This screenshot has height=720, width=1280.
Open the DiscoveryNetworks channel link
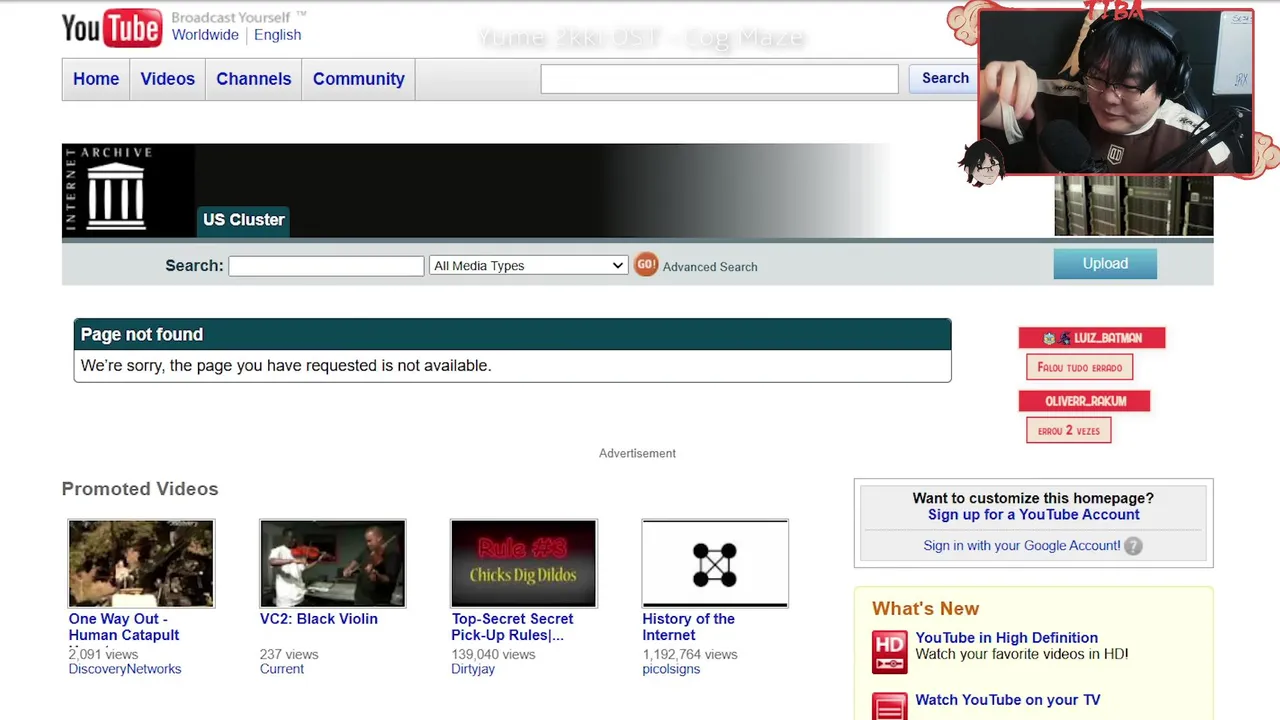point(125,669)
